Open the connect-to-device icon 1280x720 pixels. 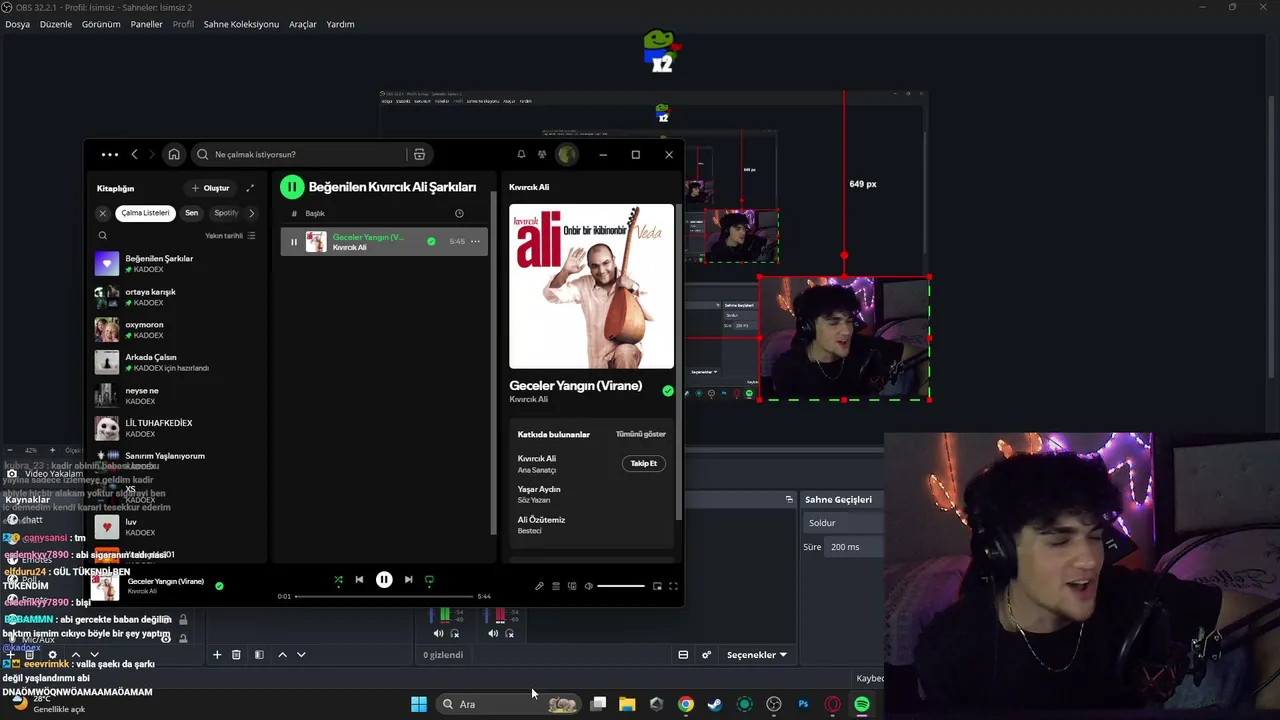pos(572,586)
